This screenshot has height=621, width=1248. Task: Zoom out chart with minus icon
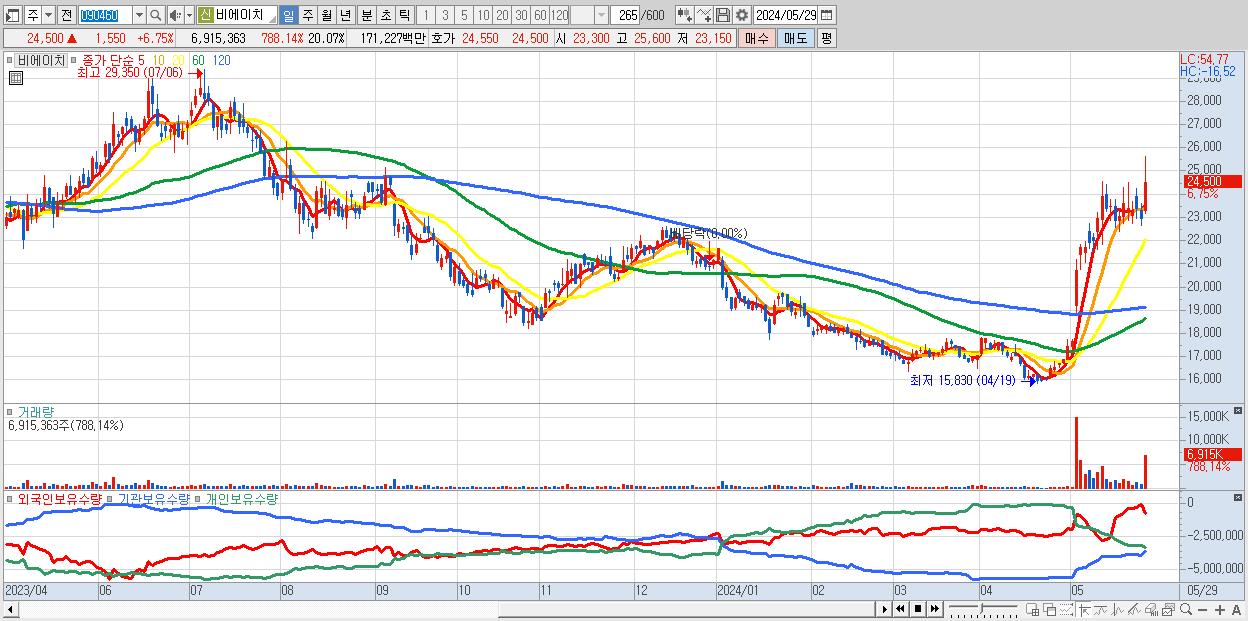pyautogui.click(x=1202, y=610)
